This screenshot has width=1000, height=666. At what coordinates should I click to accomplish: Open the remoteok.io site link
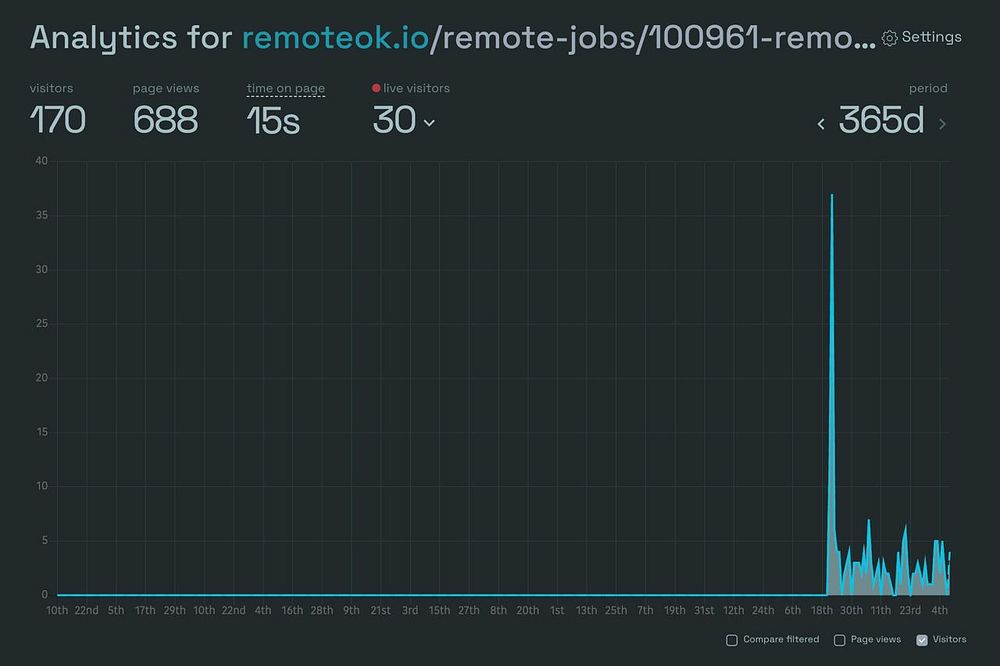pos(335,37)
